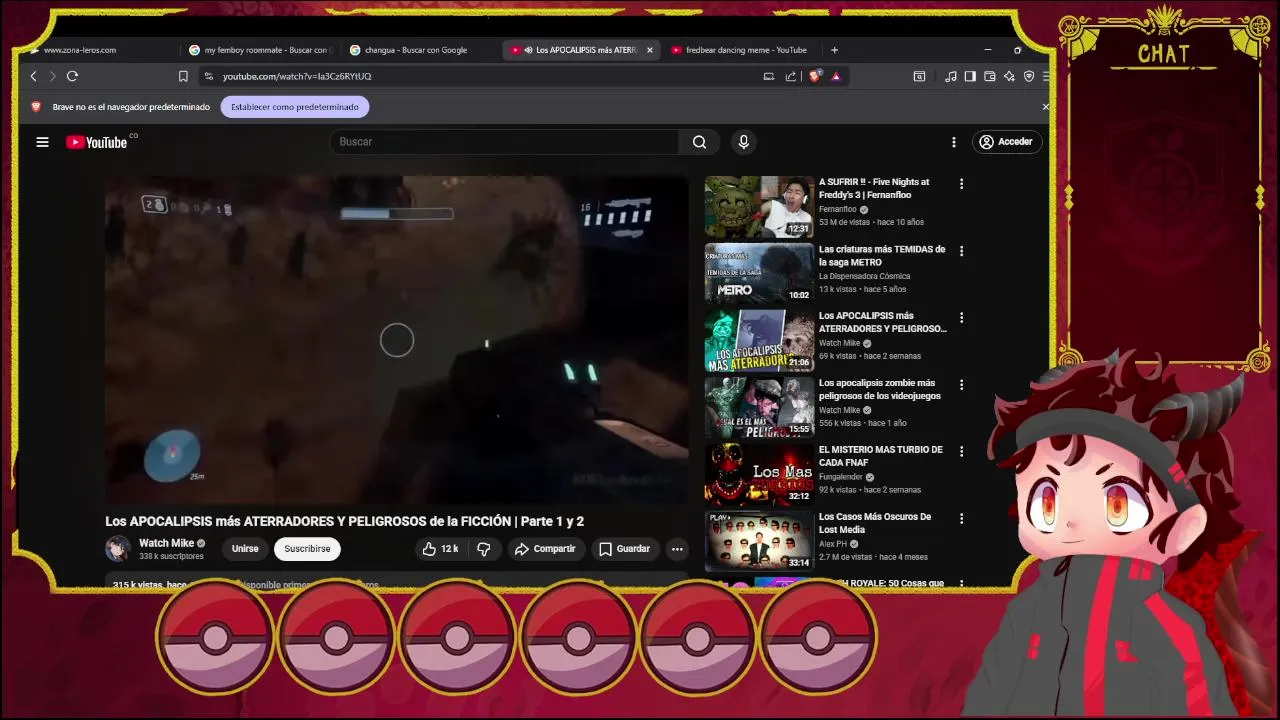The height and width of the screenshot is (720, 1280).
Task: Open the Brave Wallet icon
Action: [x=990, y=76]
